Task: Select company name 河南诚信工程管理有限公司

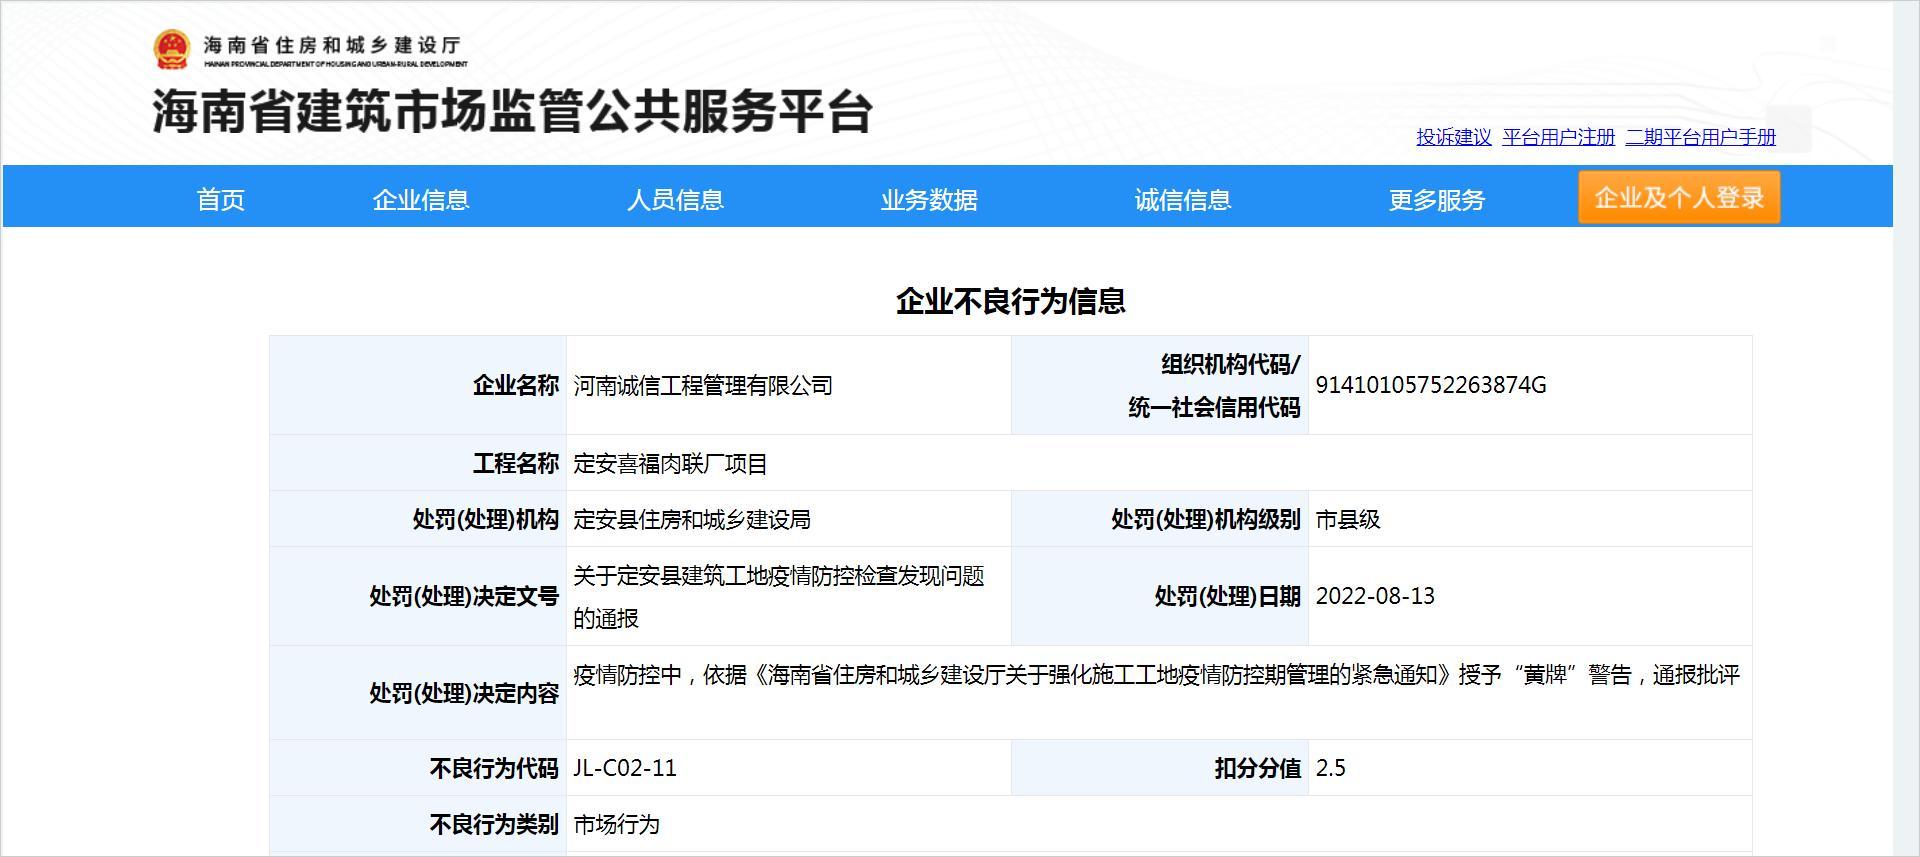Action: click(703, 386)
